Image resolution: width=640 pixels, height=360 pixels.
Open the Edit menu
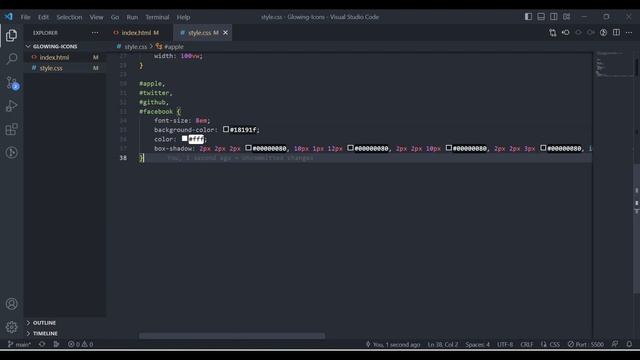point(43,17)
